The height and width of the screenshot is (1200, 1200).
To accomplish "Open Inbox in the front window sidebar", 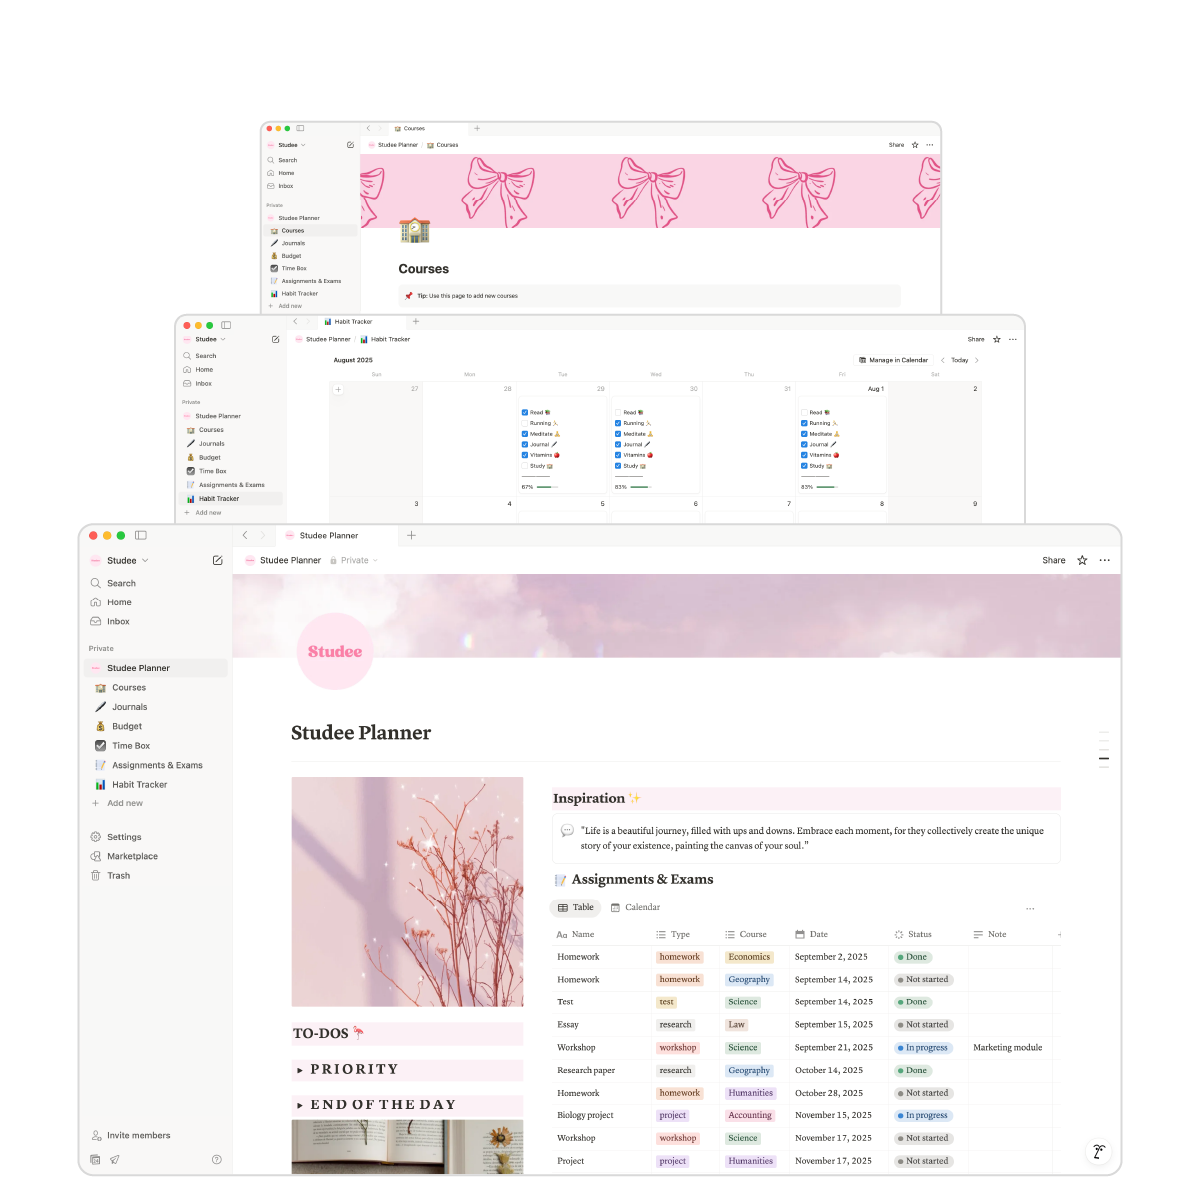I will pyautogui.click(x=118, y=622).
